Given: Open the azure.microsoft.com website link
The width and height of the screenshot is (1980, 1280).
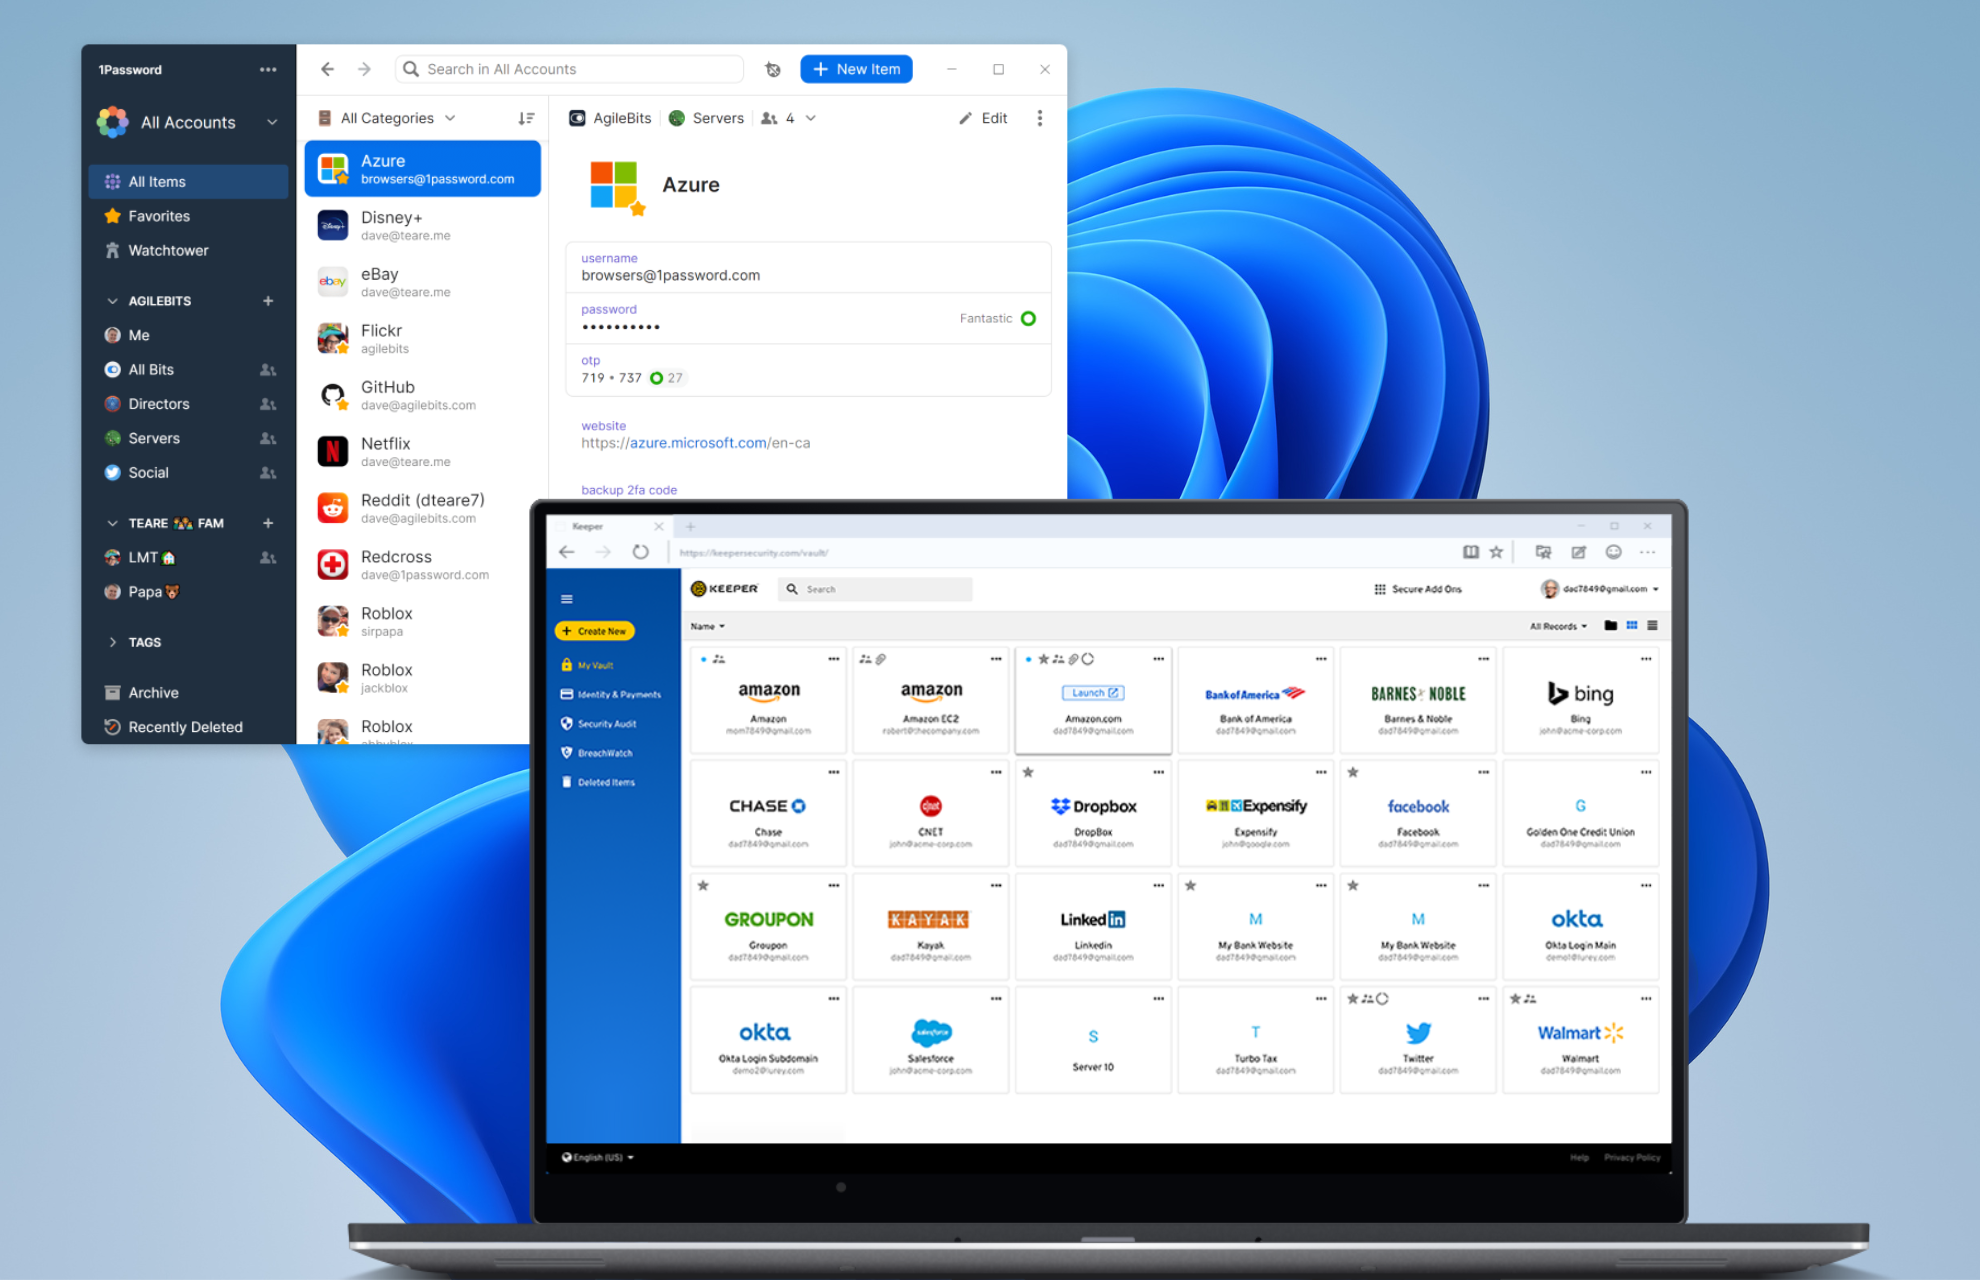Looking at the screenshot, I should pyautogui.click(x=696, y=443).
